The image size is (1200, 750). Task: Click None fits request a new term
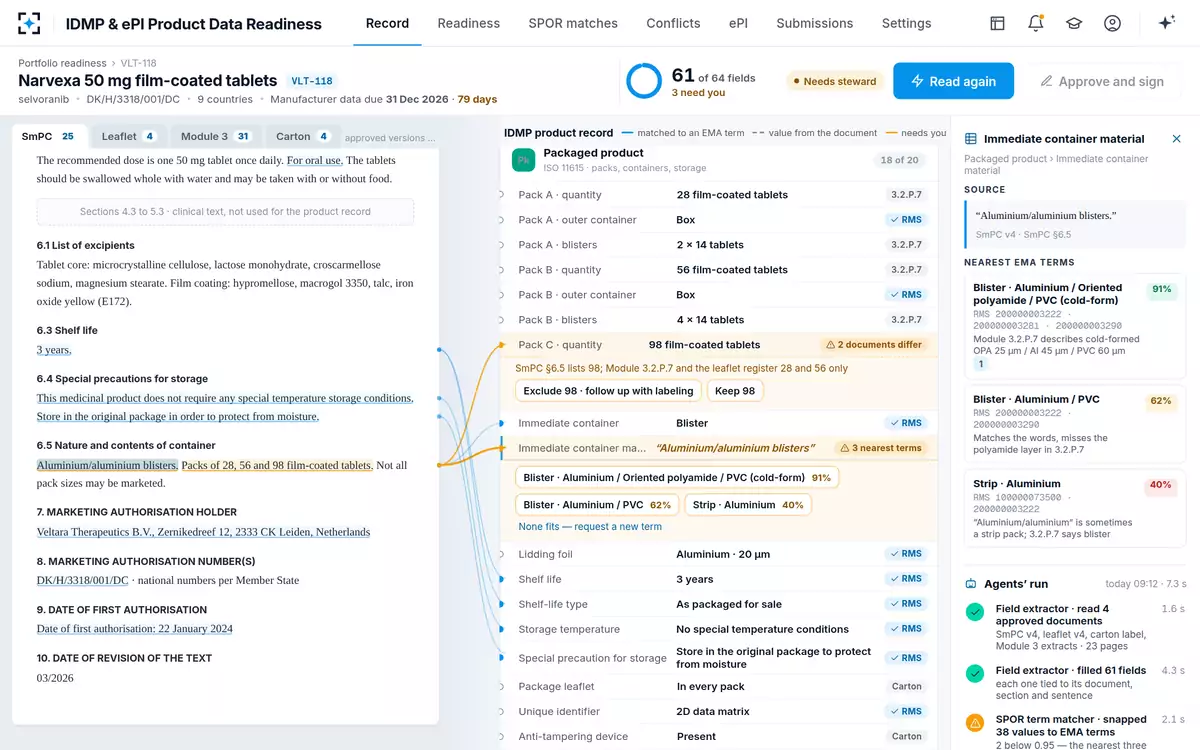[590, 527]
